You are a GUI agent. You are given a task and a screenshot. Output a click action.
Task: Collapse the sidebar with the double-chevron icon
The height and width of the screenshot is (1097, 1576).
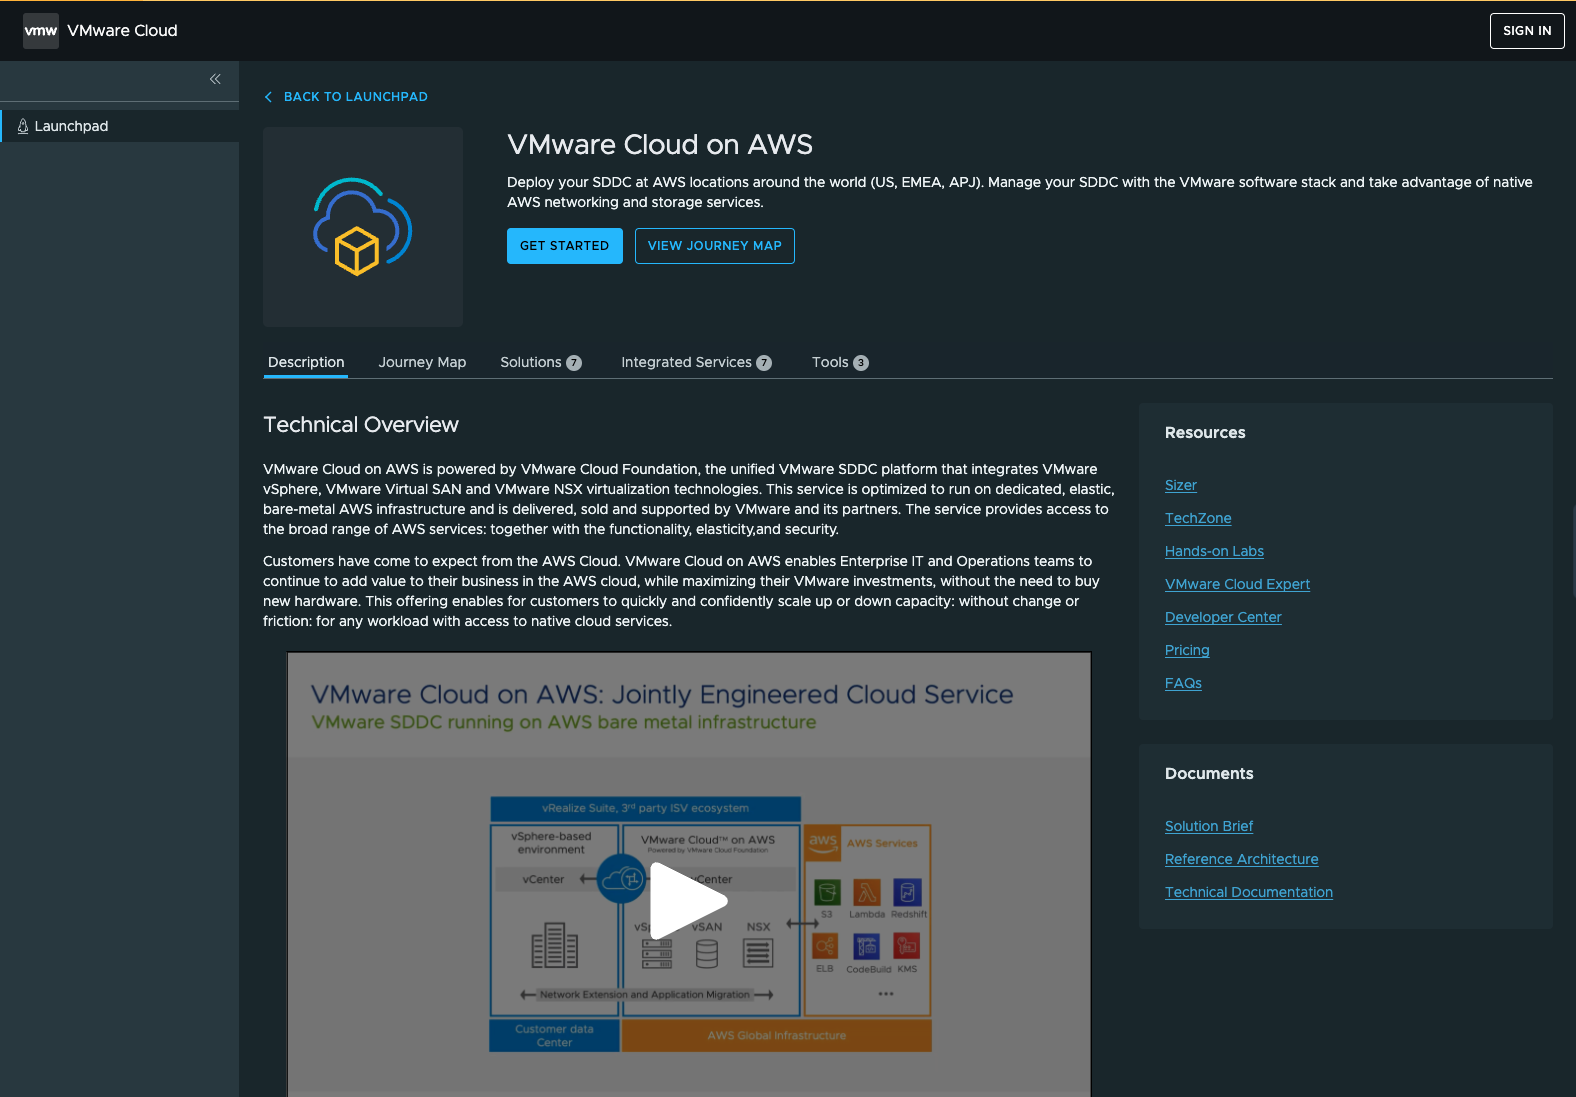point(215,79)
